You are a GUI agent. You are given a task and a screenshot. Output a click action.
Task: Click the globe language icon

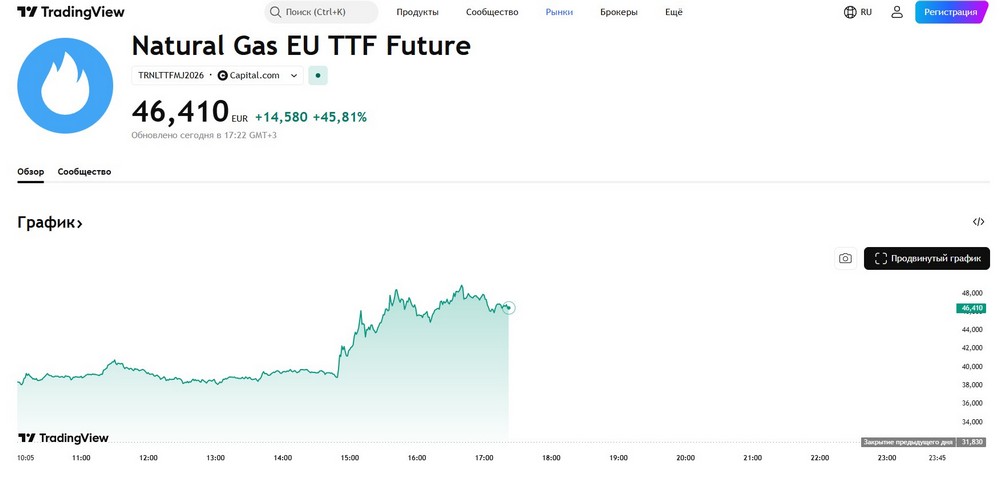[850, 12]
